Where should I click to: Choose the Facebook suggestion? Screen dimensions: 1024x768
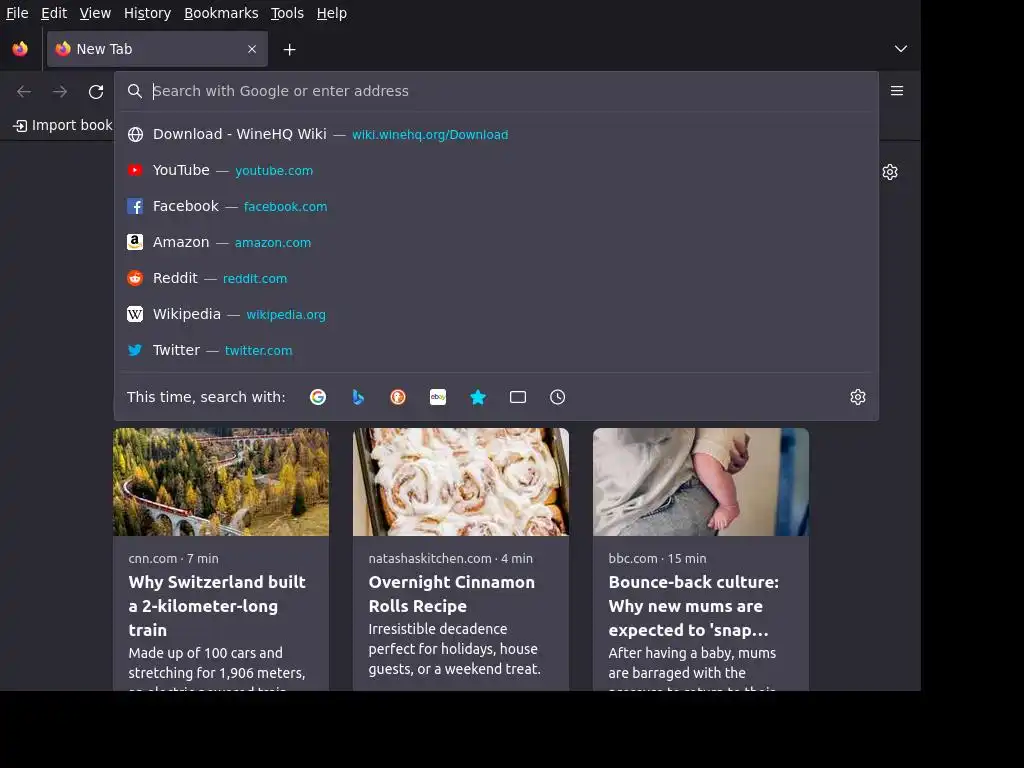point(496,206)
